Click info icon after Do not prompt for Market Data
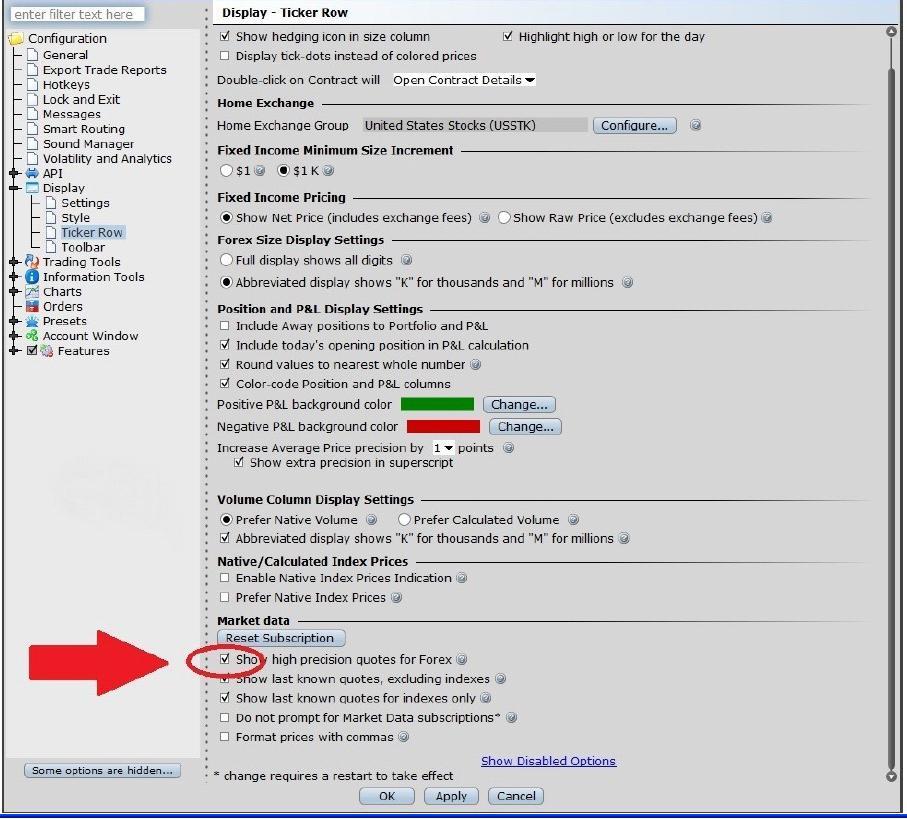 511,718
